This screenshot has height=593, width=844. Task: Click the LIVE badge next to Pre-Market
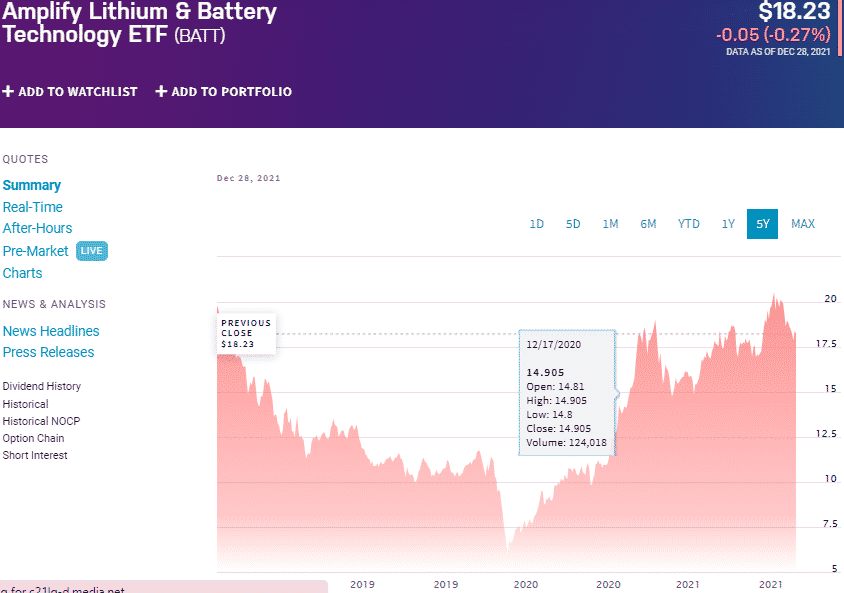91,251
